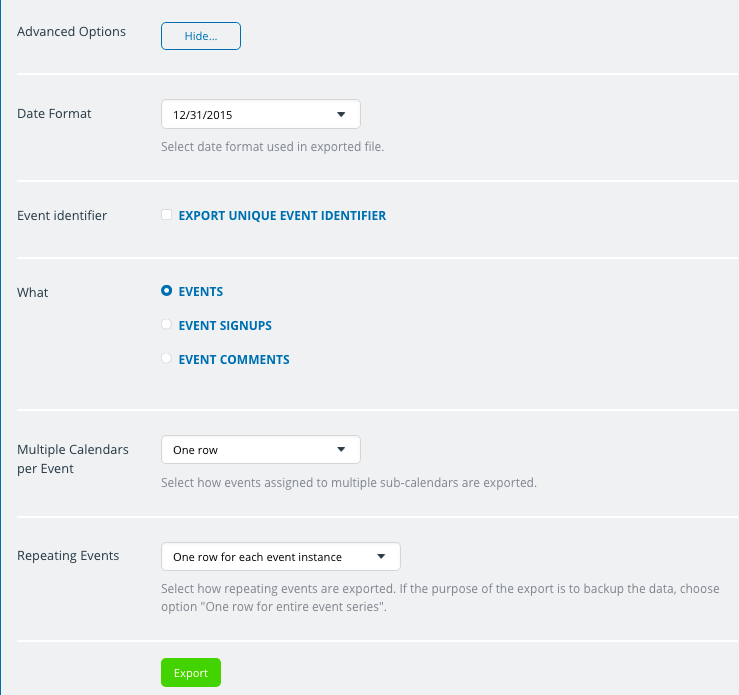
Task: Enable the unique event identifier checkbox
Action: [166, 215]
